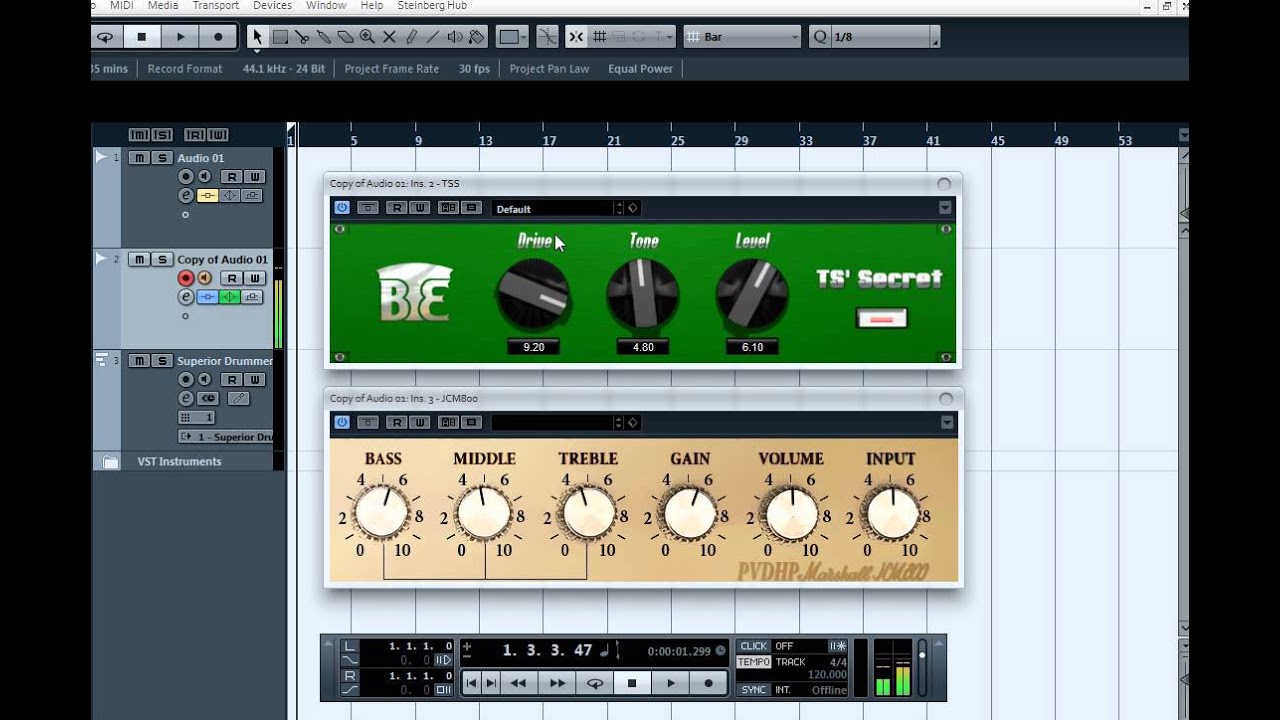The image size is (1280, 720).
Task: Open JCM800 plugin window functions menu arrow
Action: [x=945, y=422]
